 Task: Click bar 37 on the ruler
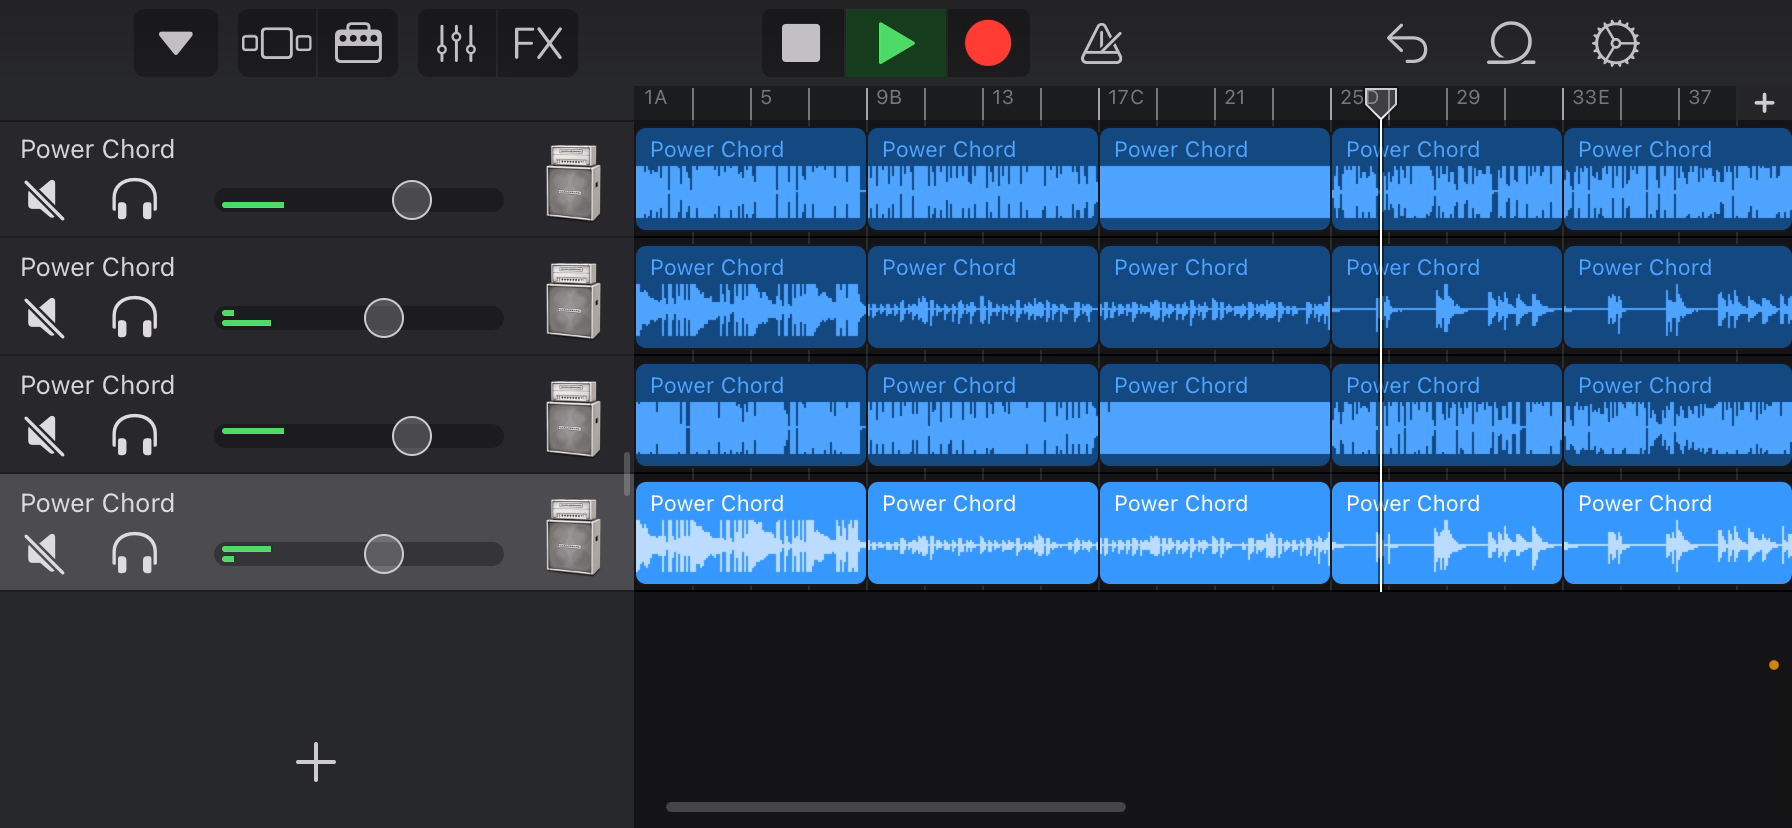1700,97
